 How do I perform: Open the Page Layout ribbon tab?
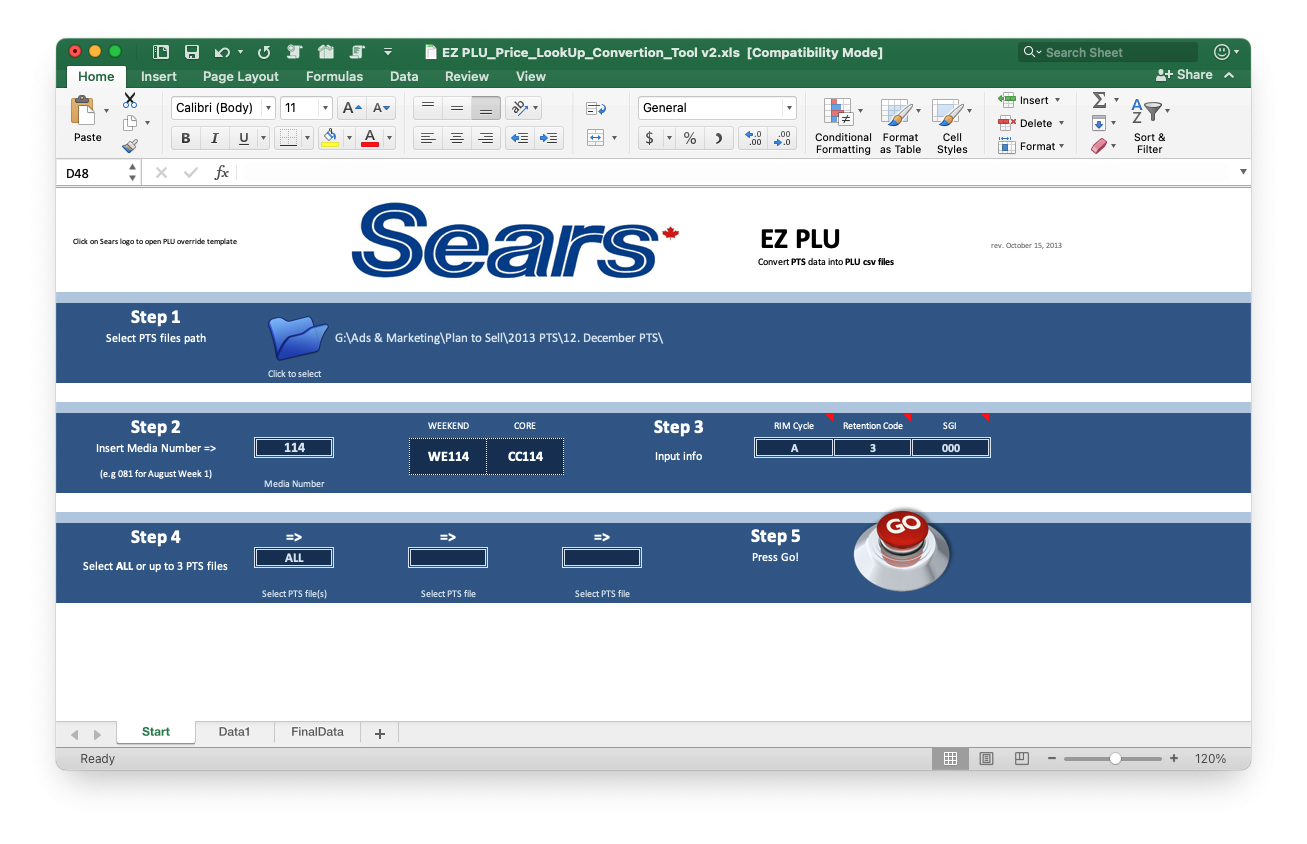(x=241, y=76)
